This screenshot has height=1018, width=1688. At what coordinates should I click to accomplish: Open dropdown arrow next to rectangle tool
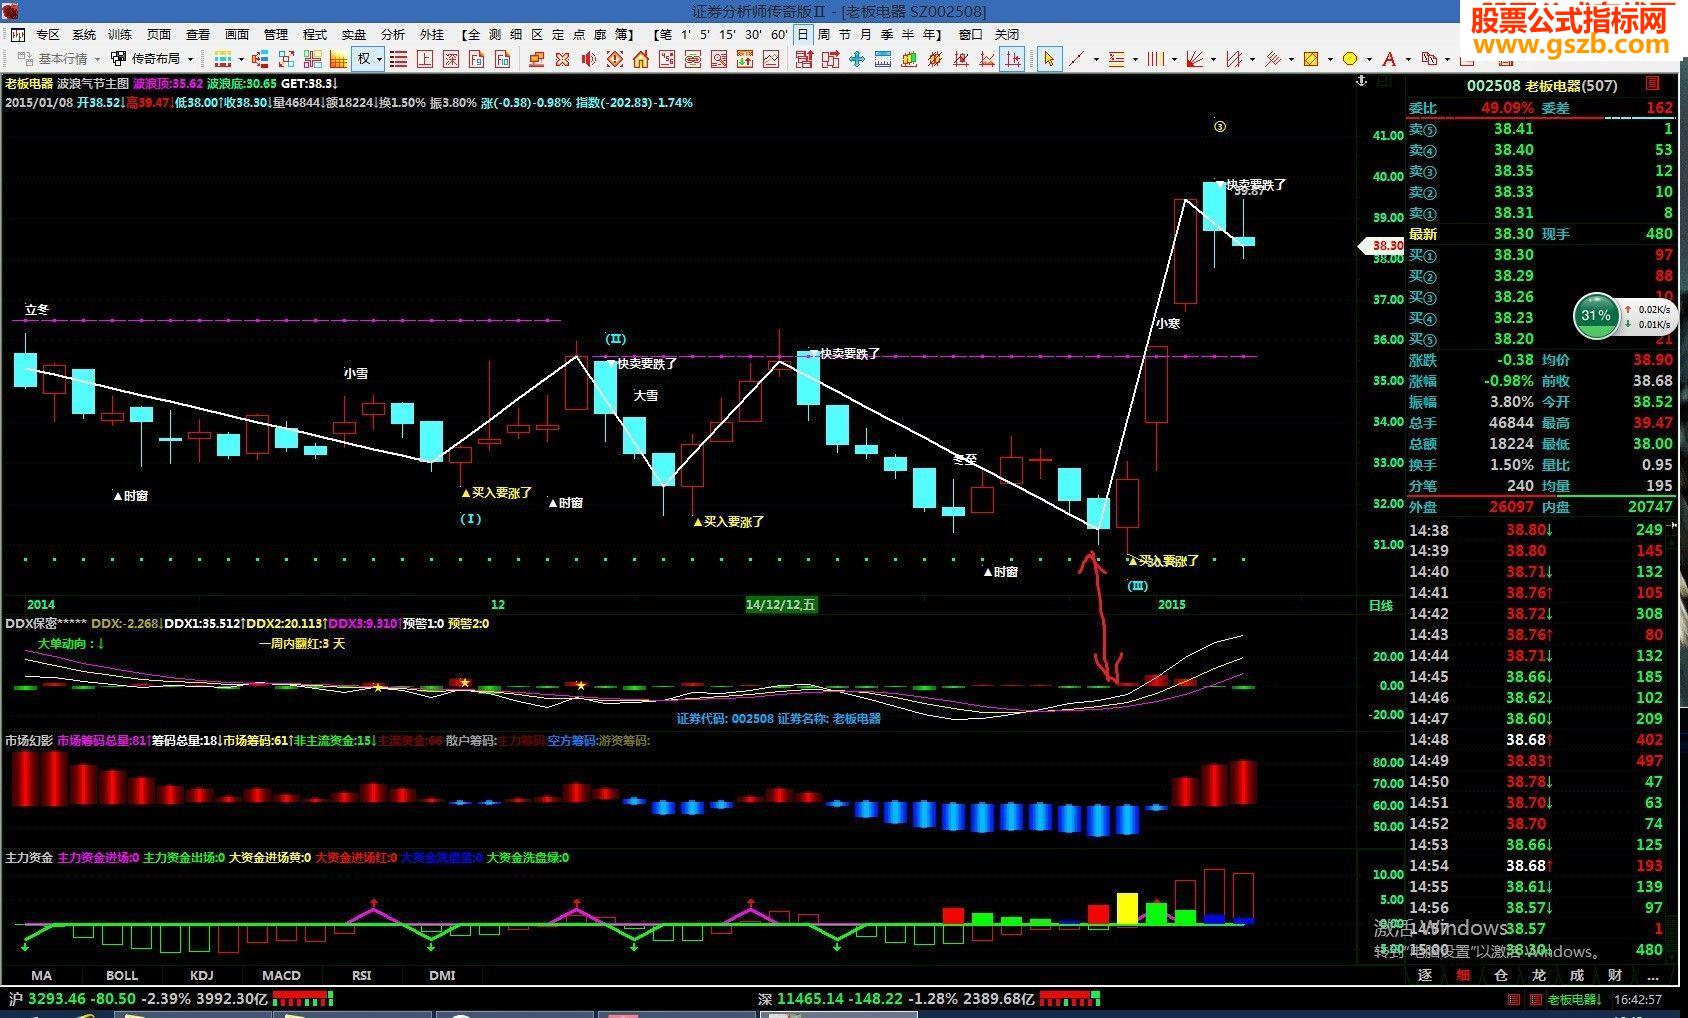pyautogui.click(x=1330, y=59)
